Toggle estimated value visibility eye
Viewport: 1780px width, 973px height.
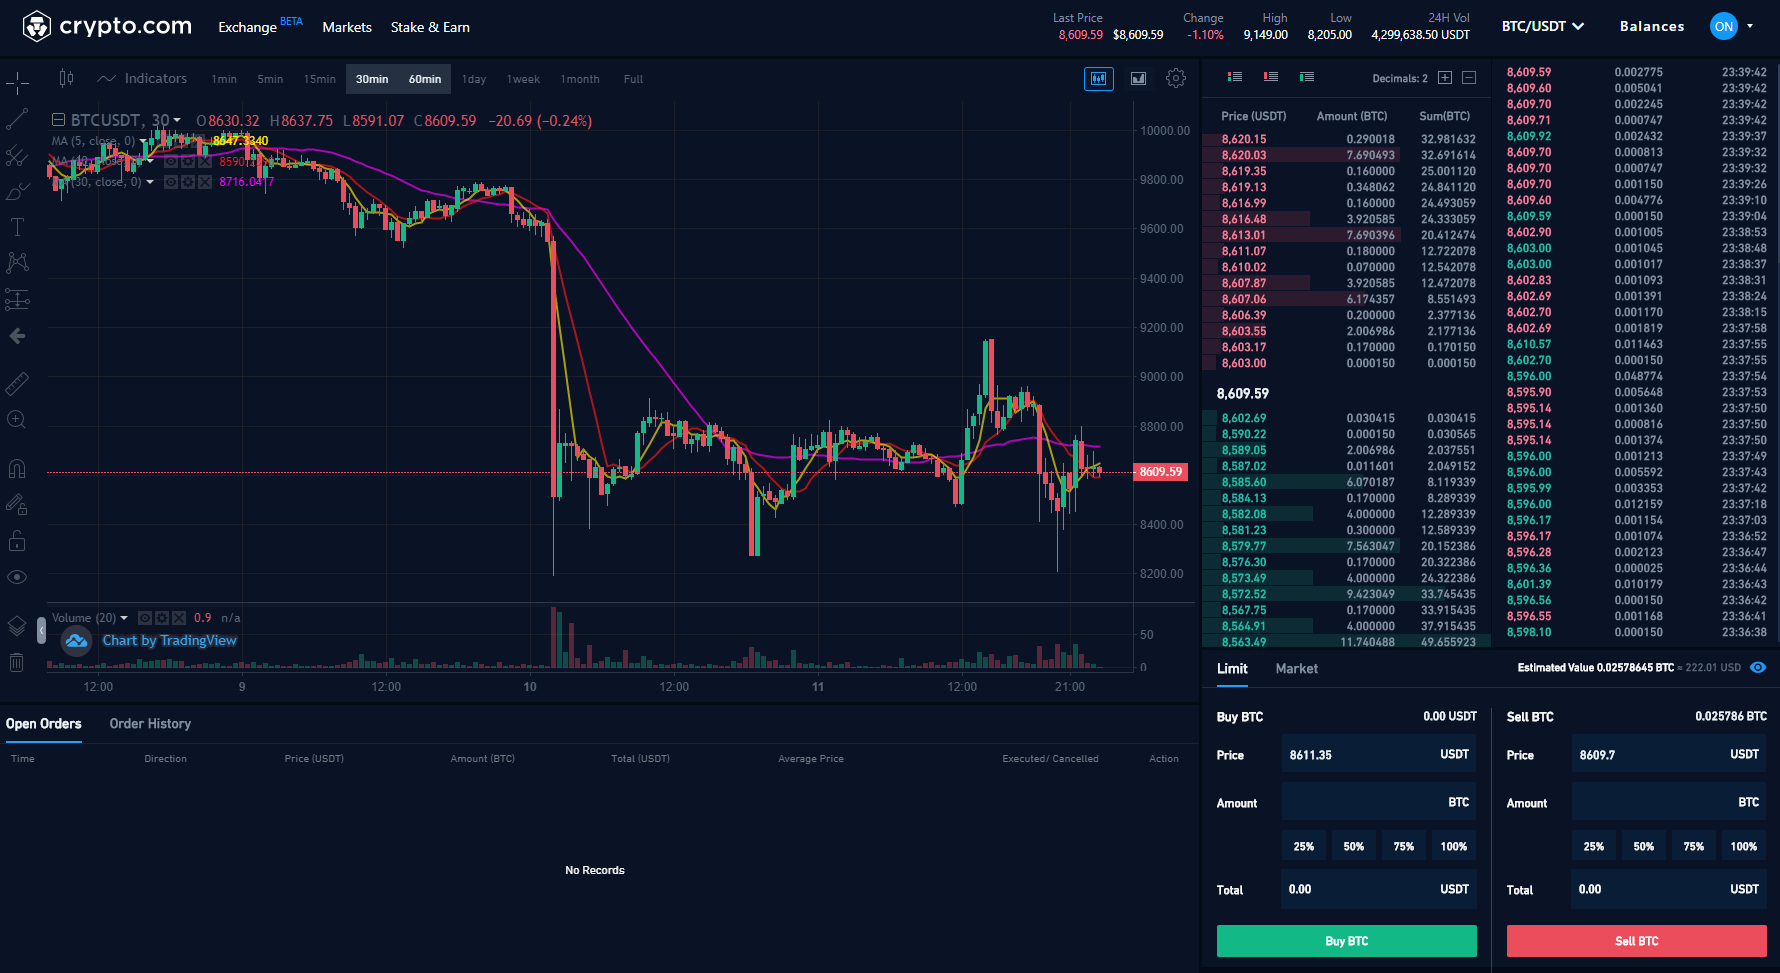1758,667
